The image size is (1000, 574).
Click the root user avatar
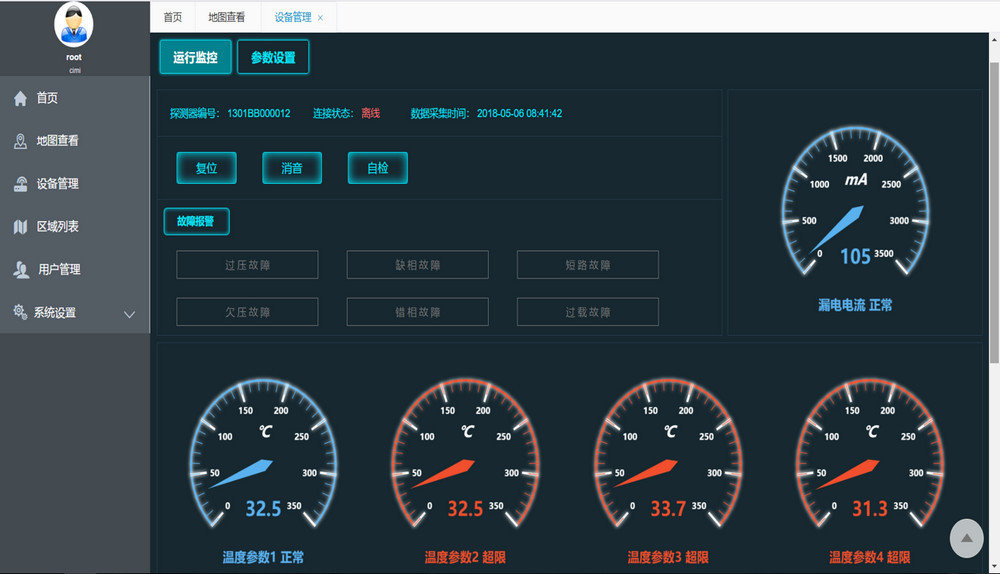(74, 25)
